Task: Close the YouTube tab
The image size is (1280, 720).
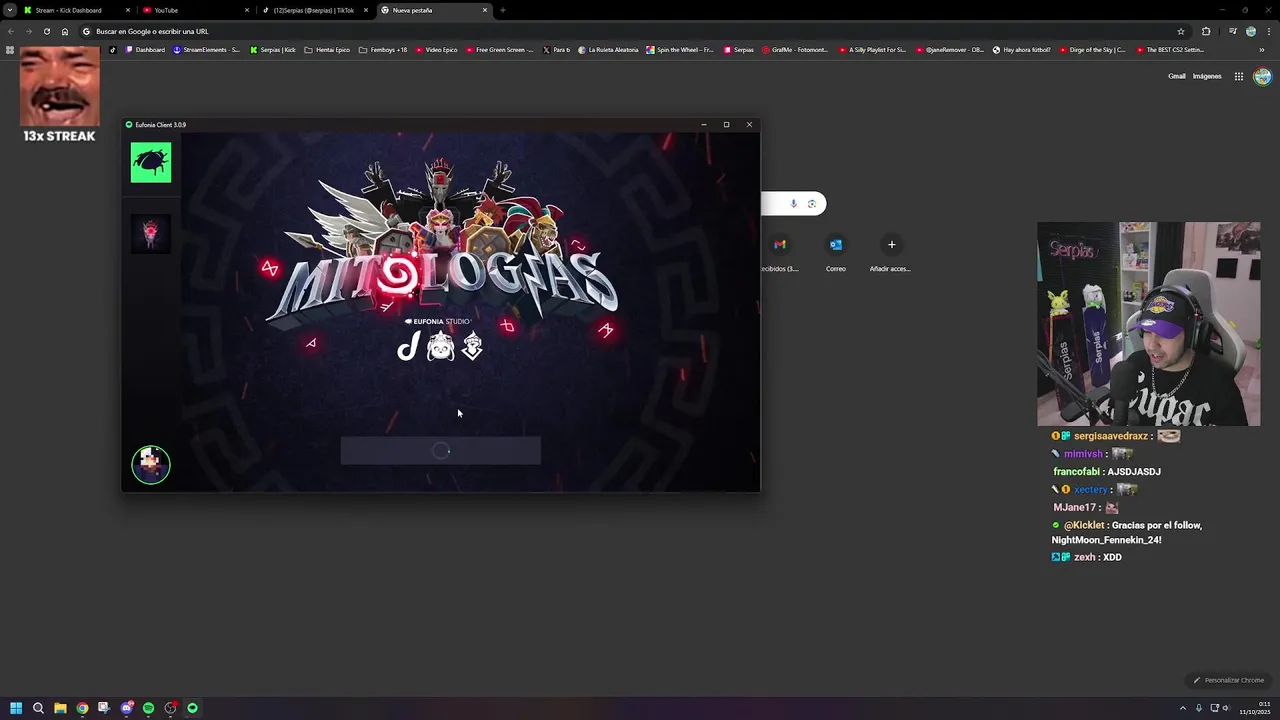Action: 246,10
